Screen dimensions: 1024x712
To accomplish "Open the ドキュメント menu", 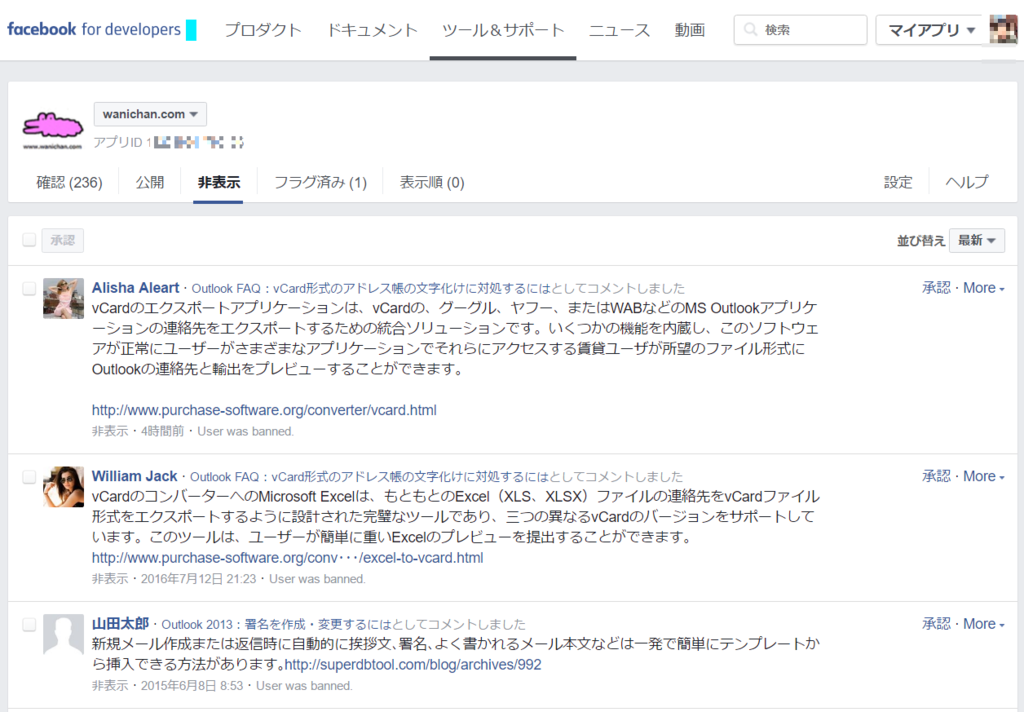I will [x=372, y=30].
